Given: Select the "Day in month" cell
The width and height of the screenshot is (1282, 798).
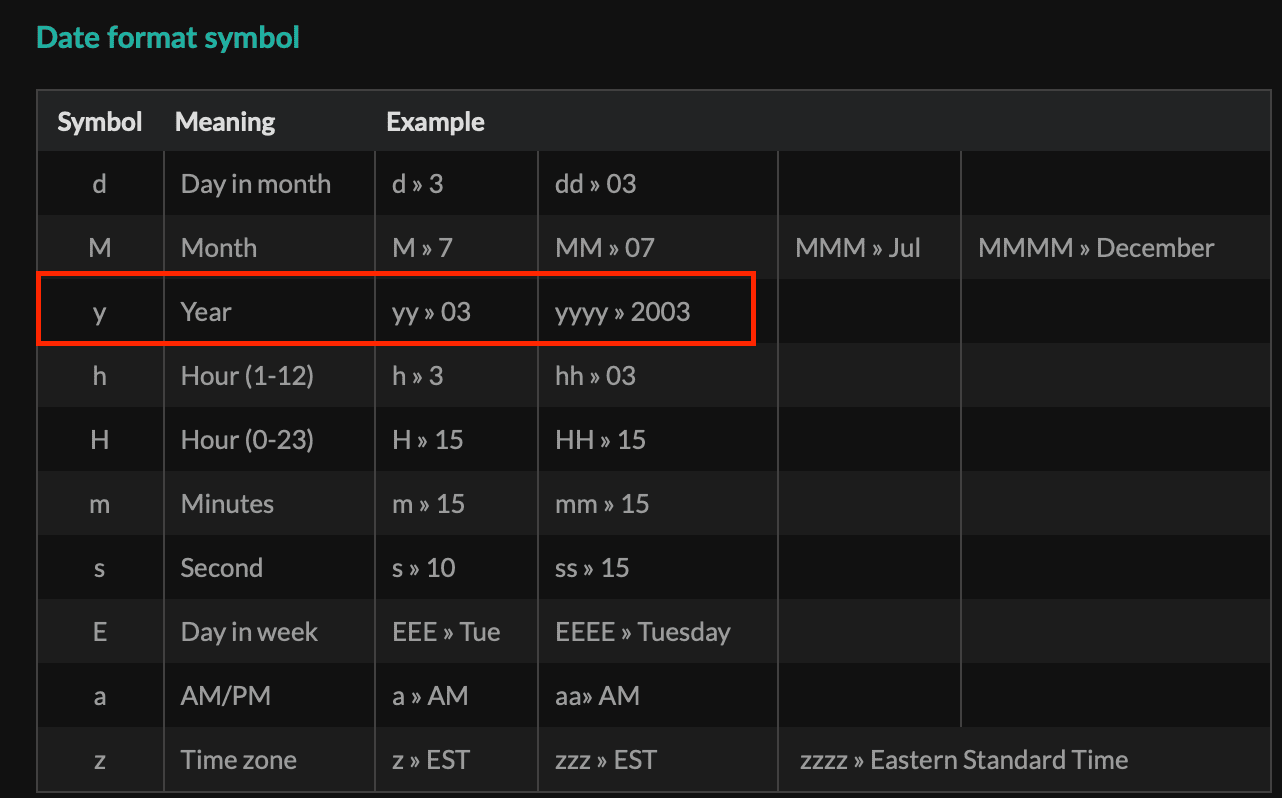Looking at the screenshot, I should [255, 184].
